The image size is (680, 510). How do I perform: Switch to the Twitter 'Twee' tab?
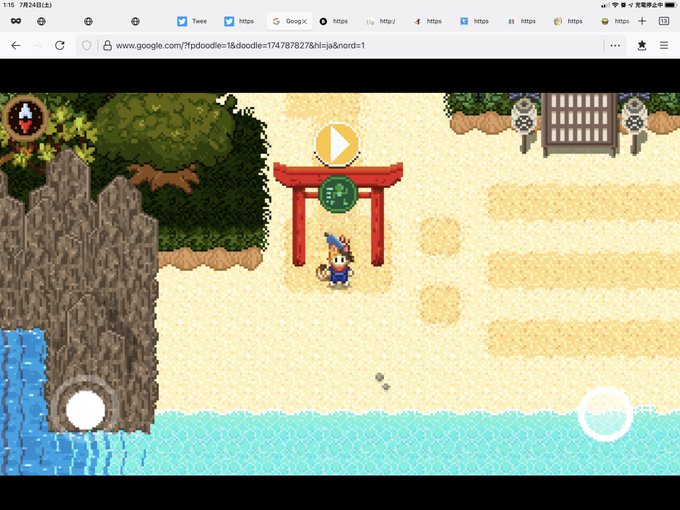(193, 21)
